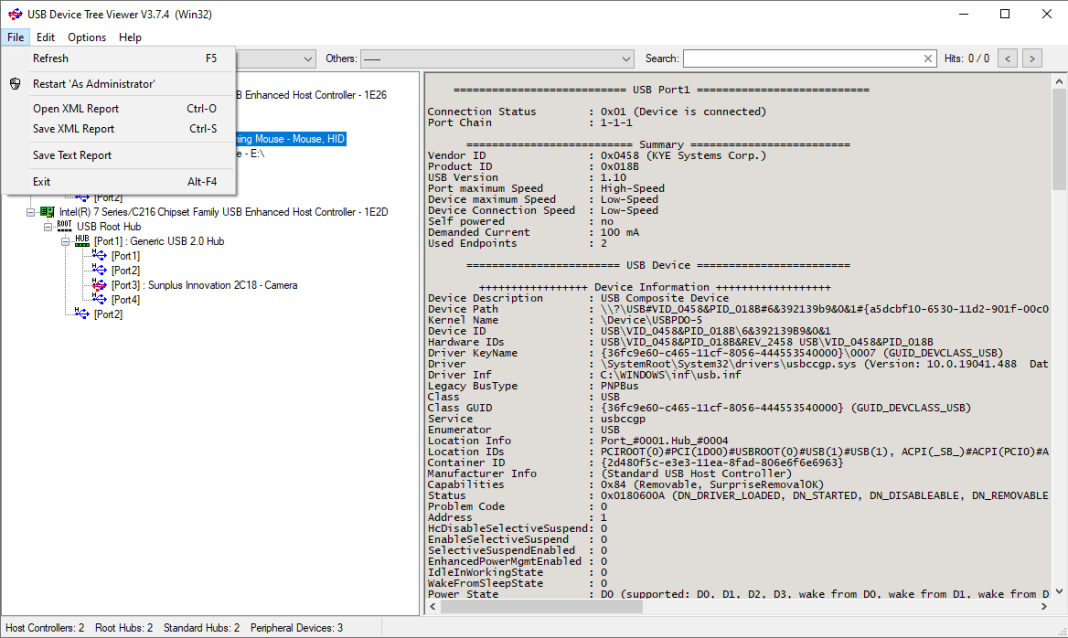Click the Restart 'As Administrator' shield icon
Image resolution: width=1068 pixels, height=638 pixels.
[x=14, y=83]
